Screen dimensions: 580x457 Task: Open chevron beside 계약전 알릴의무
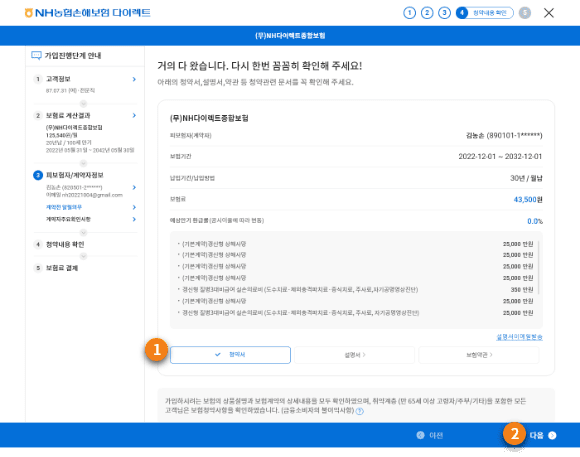click(134, 207)
